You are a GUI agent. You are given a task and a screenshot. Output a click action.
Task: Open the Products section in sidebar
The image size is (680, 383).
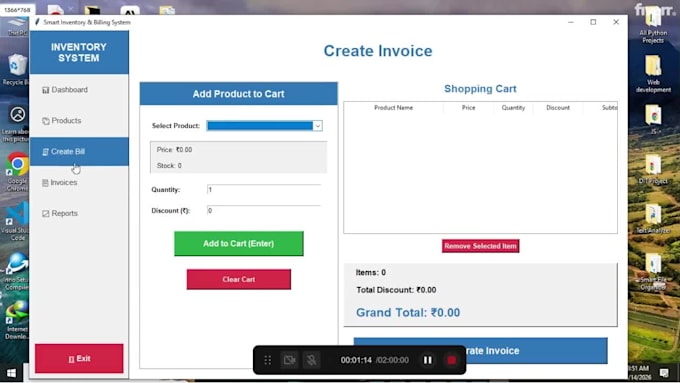[x=79, y=121]
